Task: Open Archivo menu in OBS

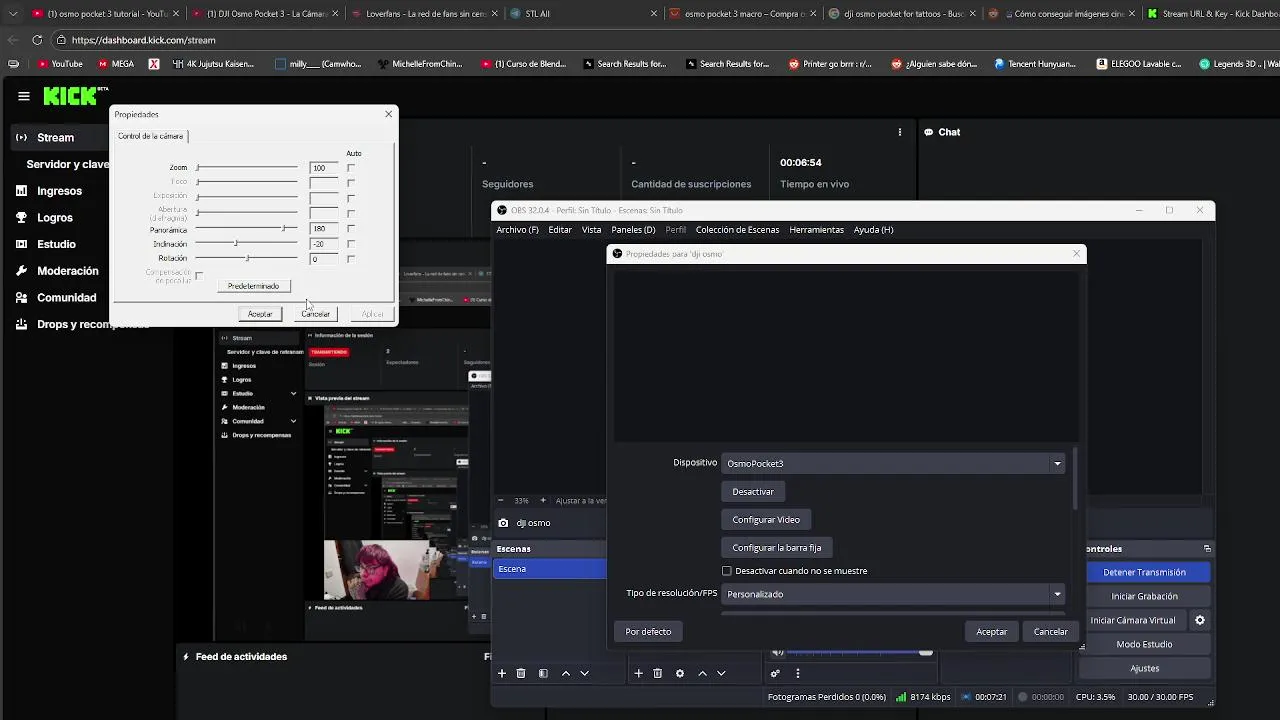Action: [517, 230]
